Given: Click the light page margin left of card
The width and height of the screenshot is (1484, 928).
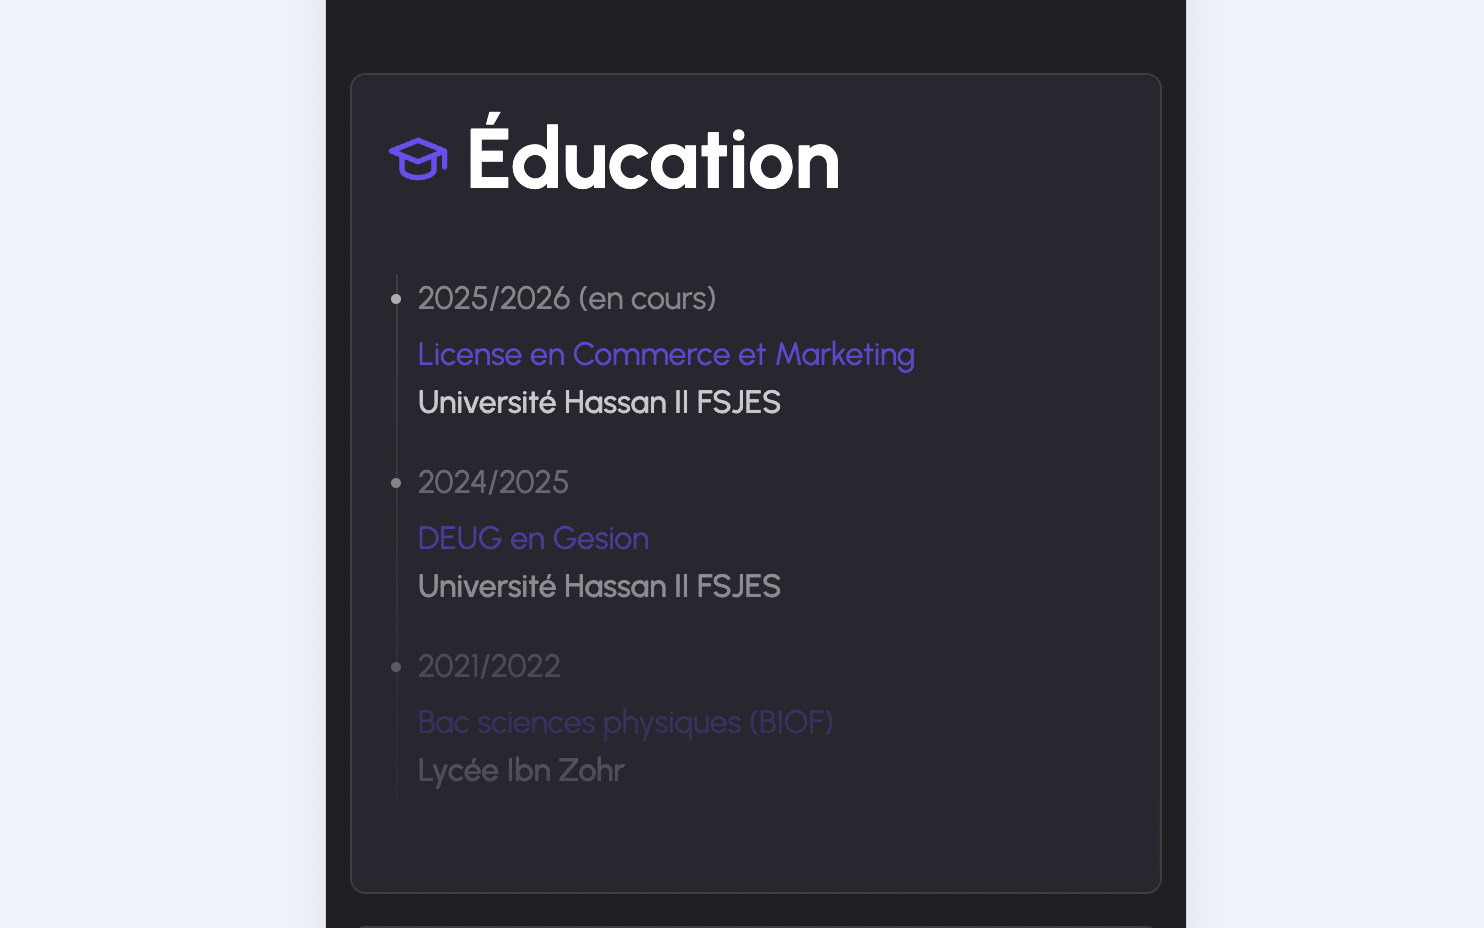Looking at the screenshot, I should [x=162, y=464].
